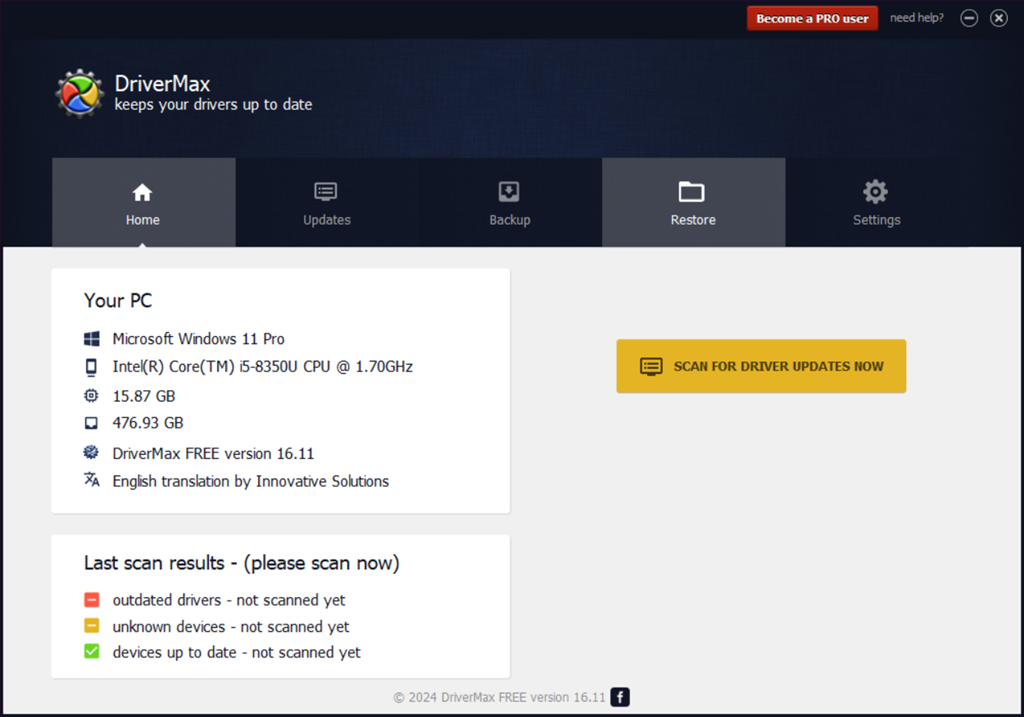Click the need help? link
The width and height of the screenshot is (1024, 717).
[916, 18]
